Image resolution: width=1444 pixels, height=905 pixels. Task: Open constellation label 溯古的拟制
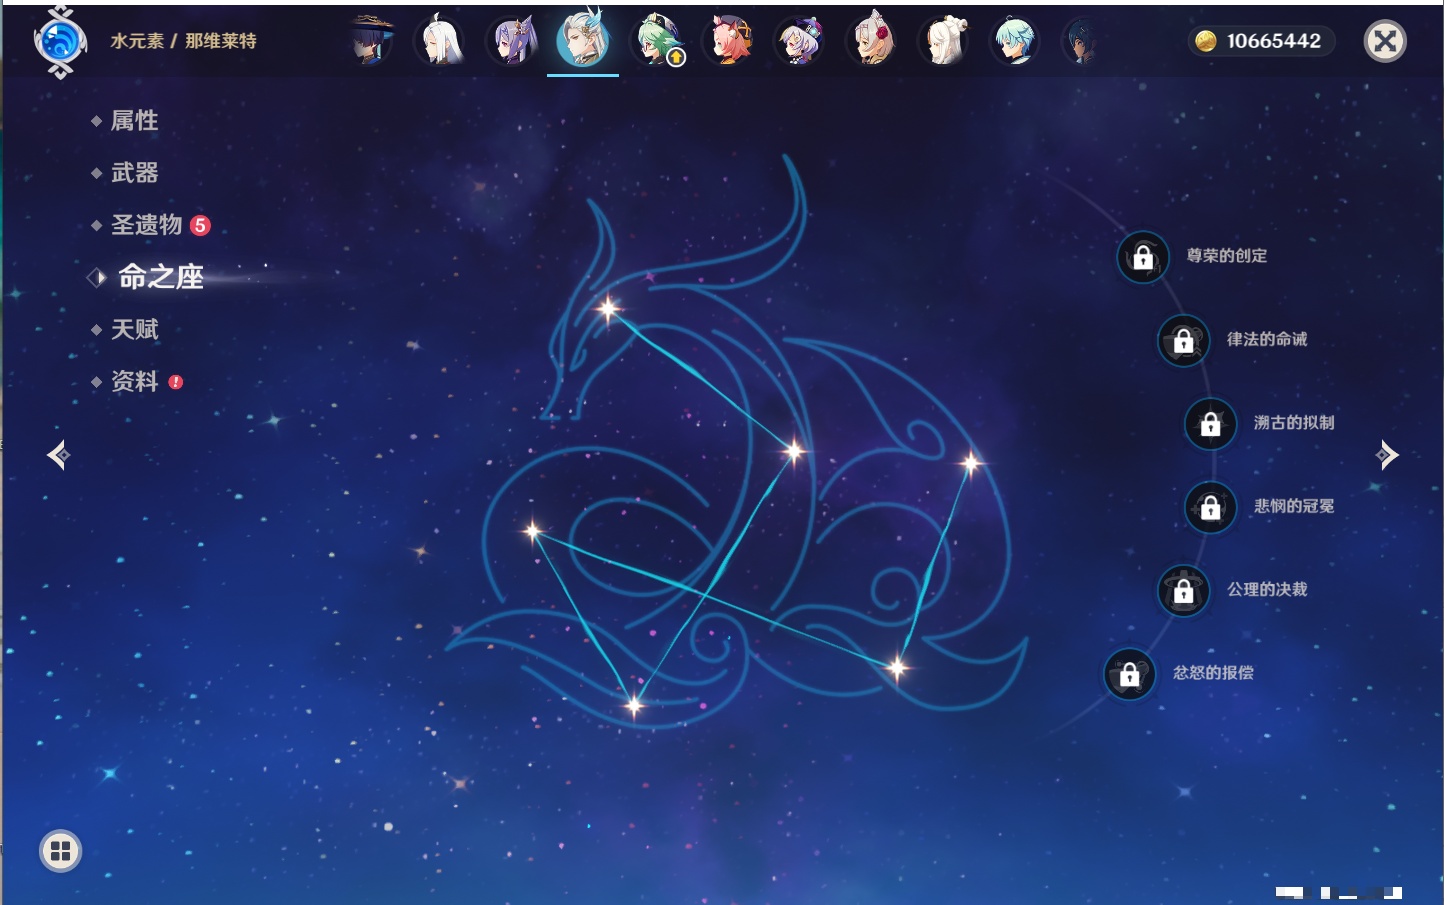1294,423
